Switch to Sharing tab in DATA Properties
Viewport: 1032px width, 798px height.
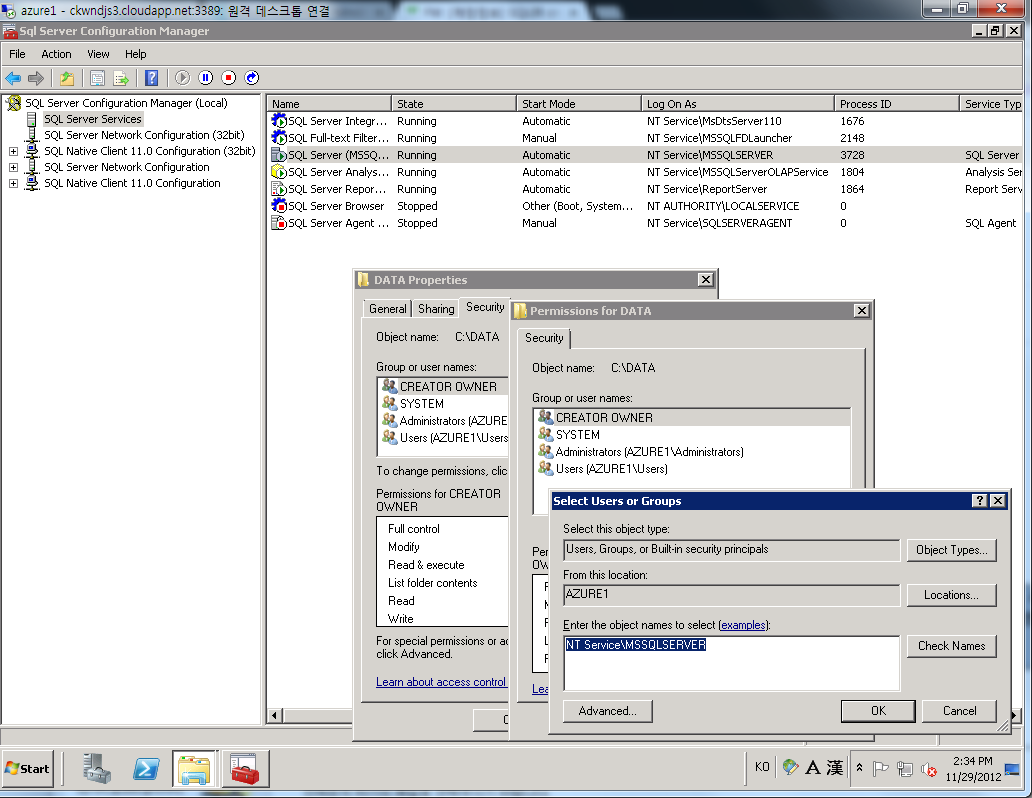pyautogui.click(x=436, y=309)
